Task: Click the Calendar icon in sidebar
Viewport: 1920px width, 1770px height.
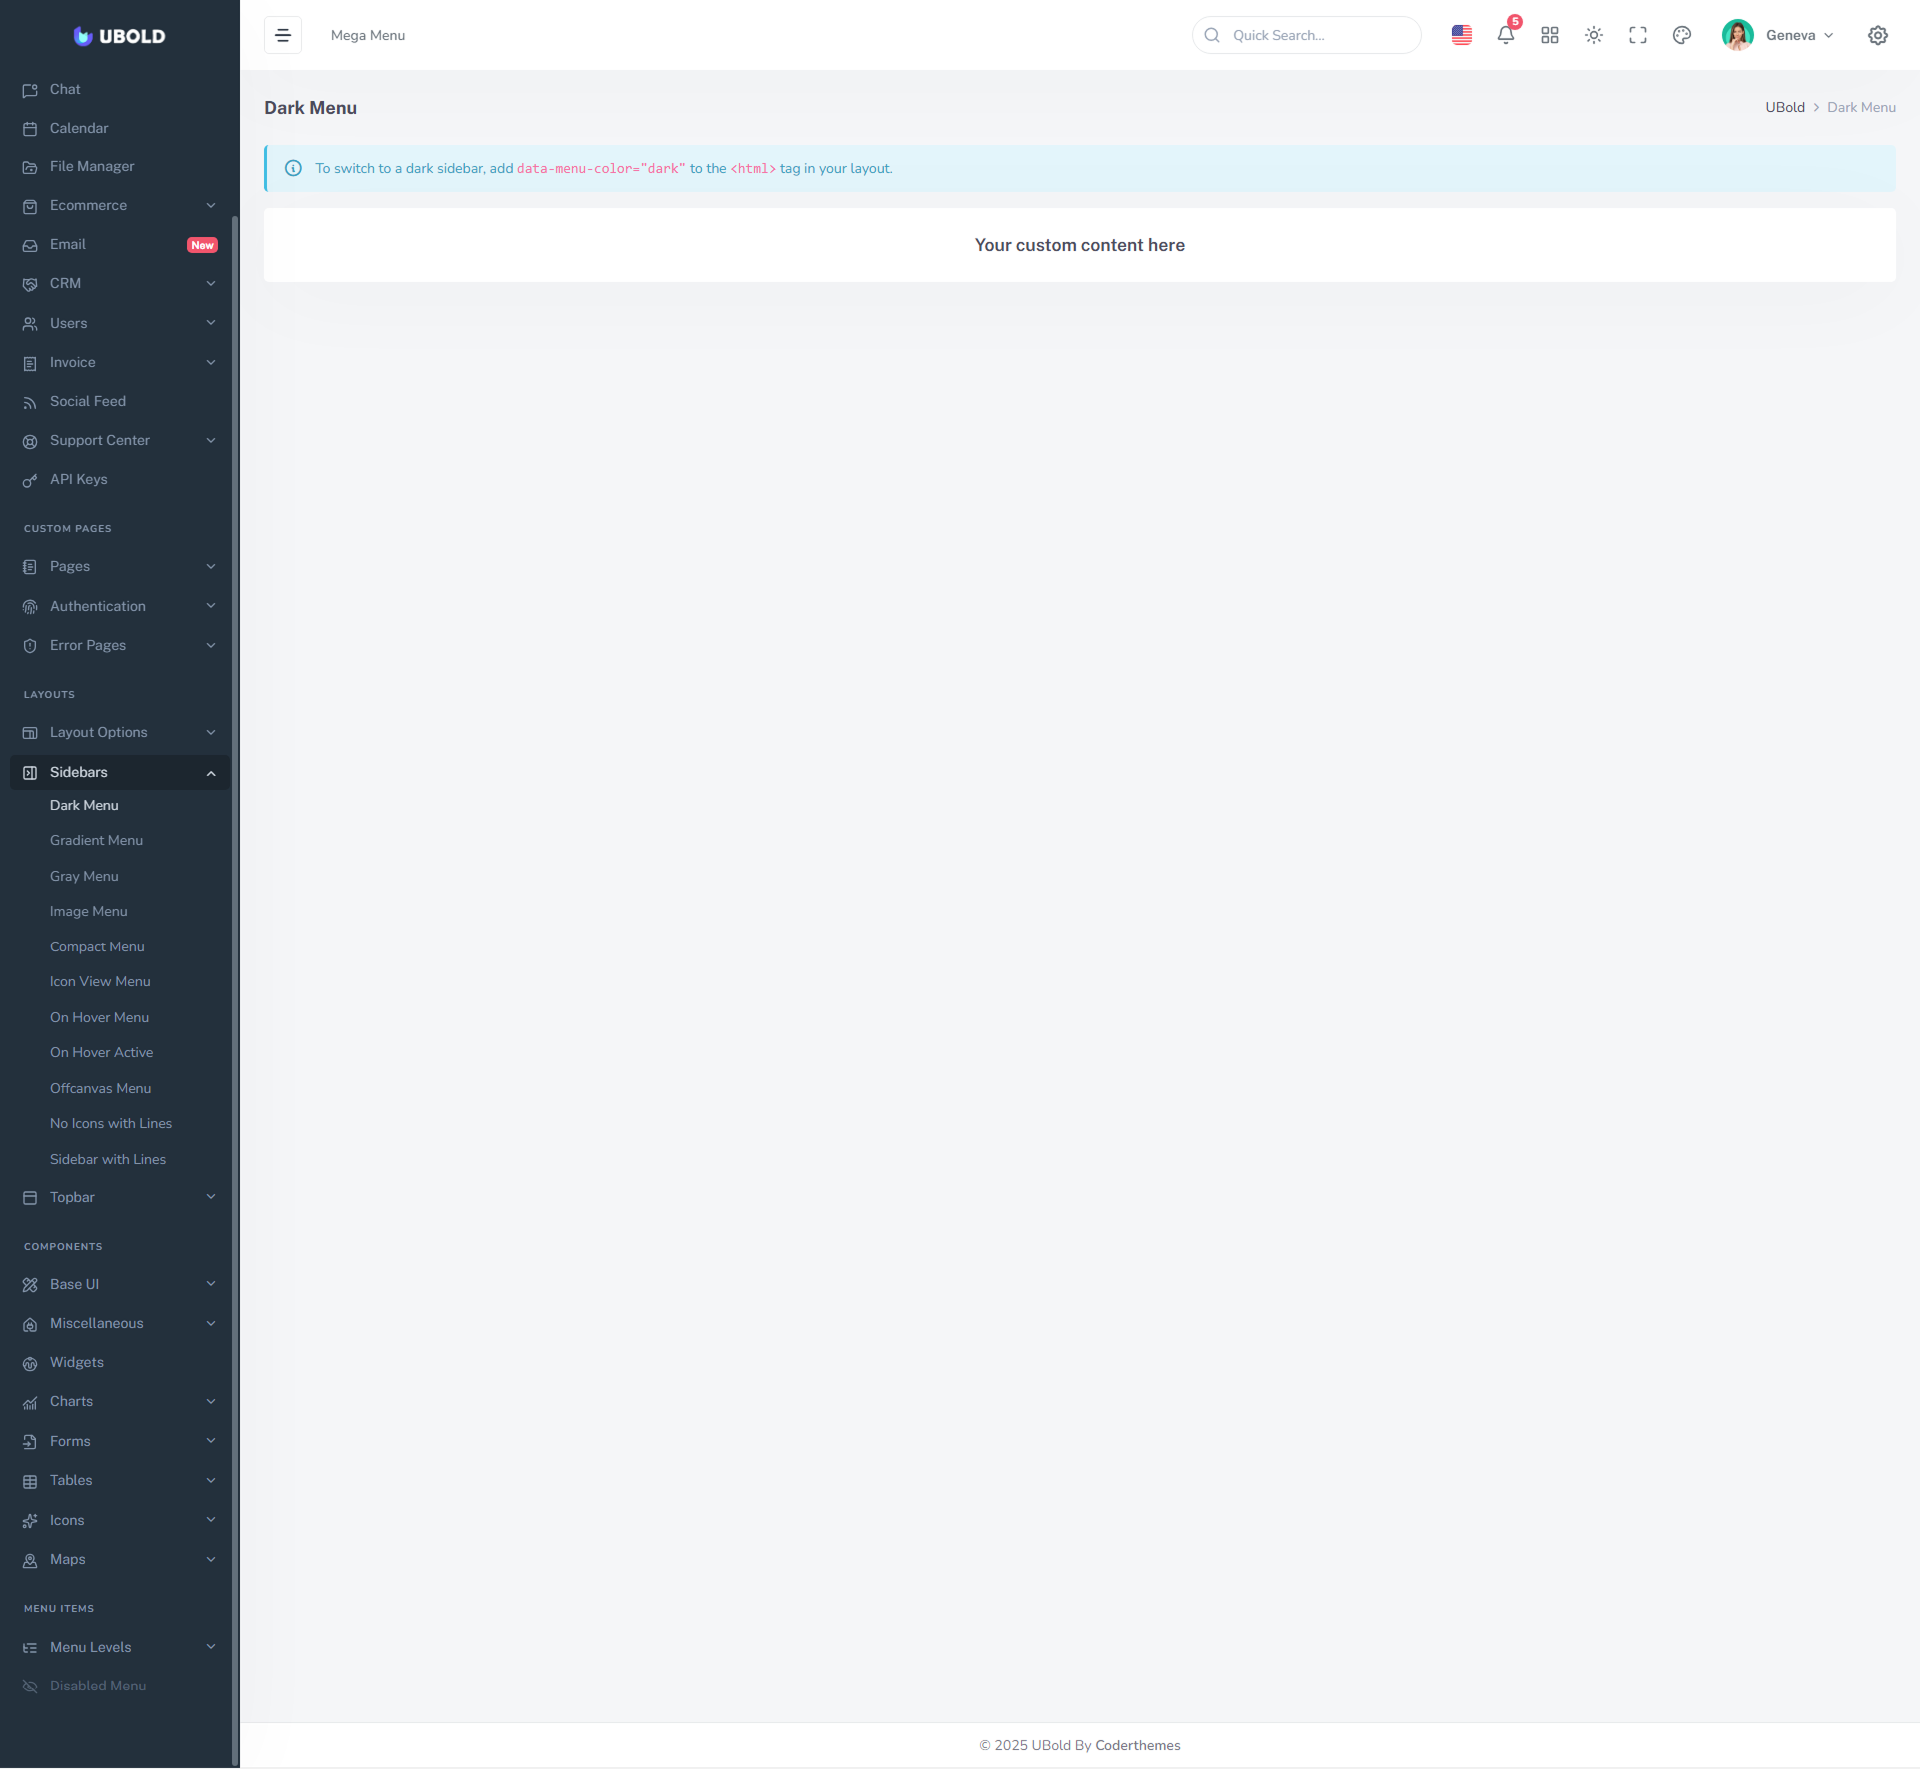Action: [x=30, y=129]
